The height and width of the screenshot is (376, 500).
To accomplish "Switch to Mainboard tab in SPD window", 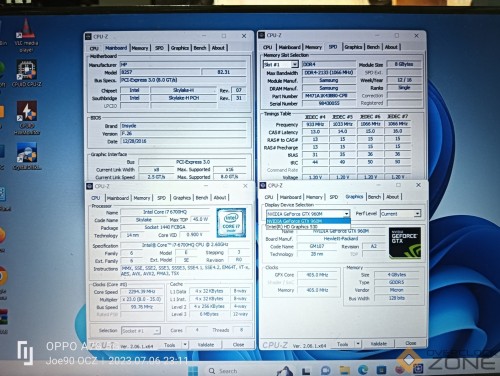I will tap(289, 47).
